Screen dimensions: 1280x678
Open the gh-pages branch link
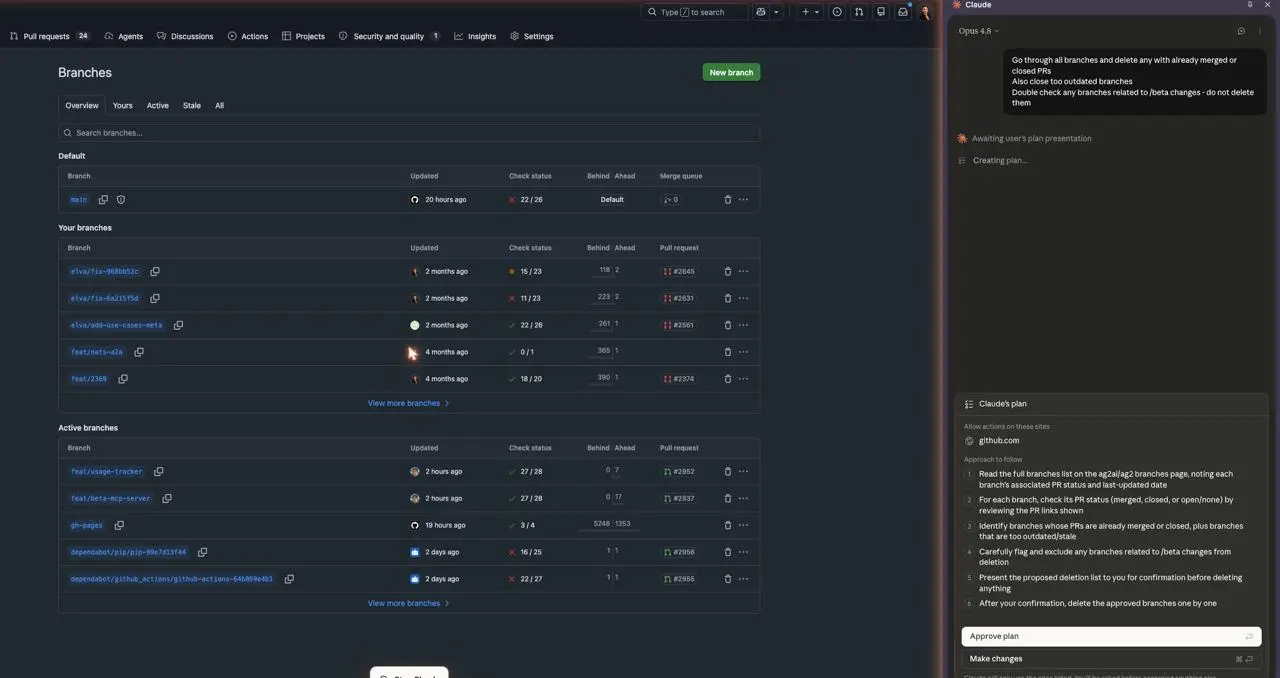tap(86, 525)
